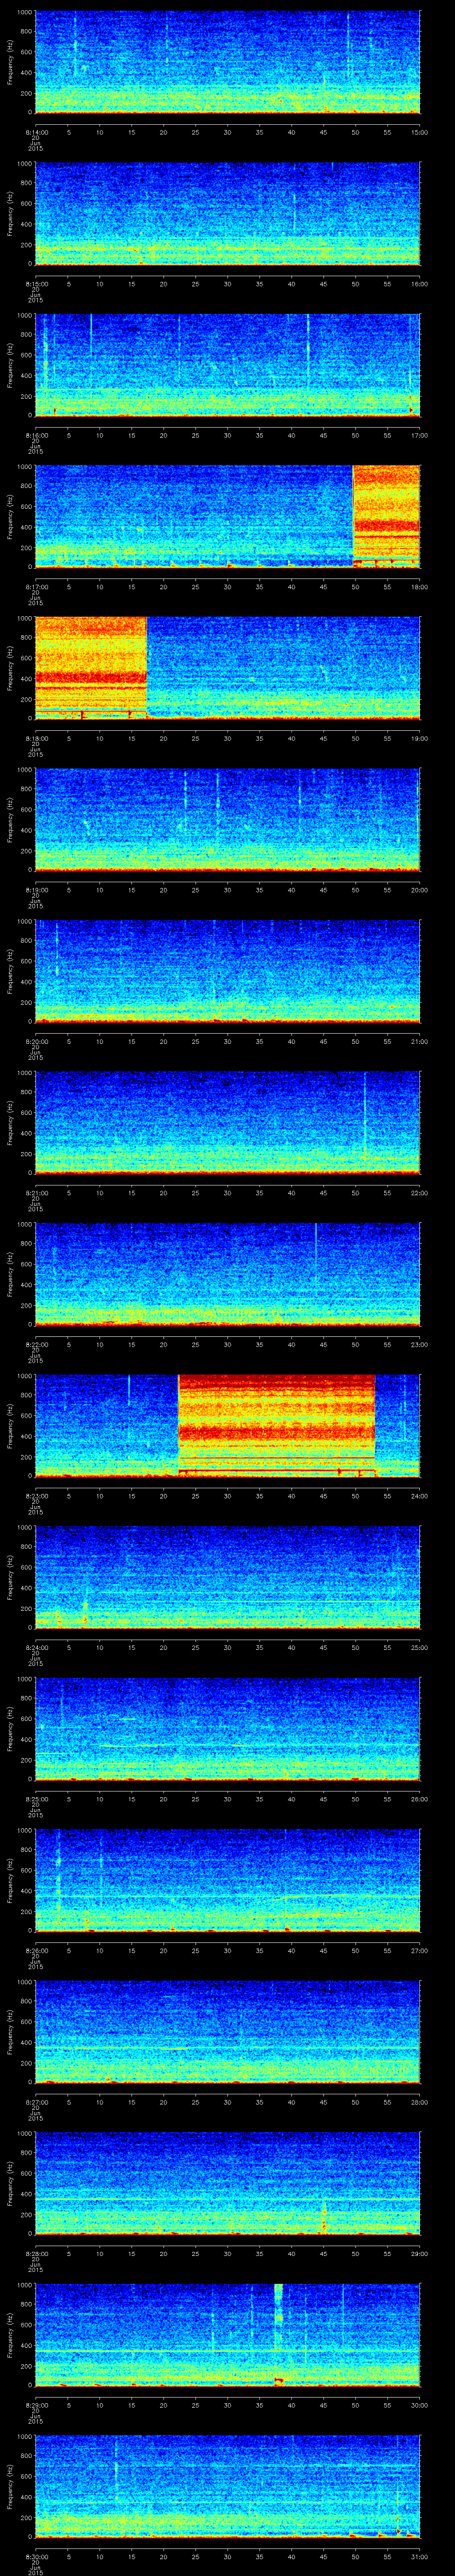Click the "30:00" end time label
This screenshot has height=2576, width=455.
click(419, 2405)
